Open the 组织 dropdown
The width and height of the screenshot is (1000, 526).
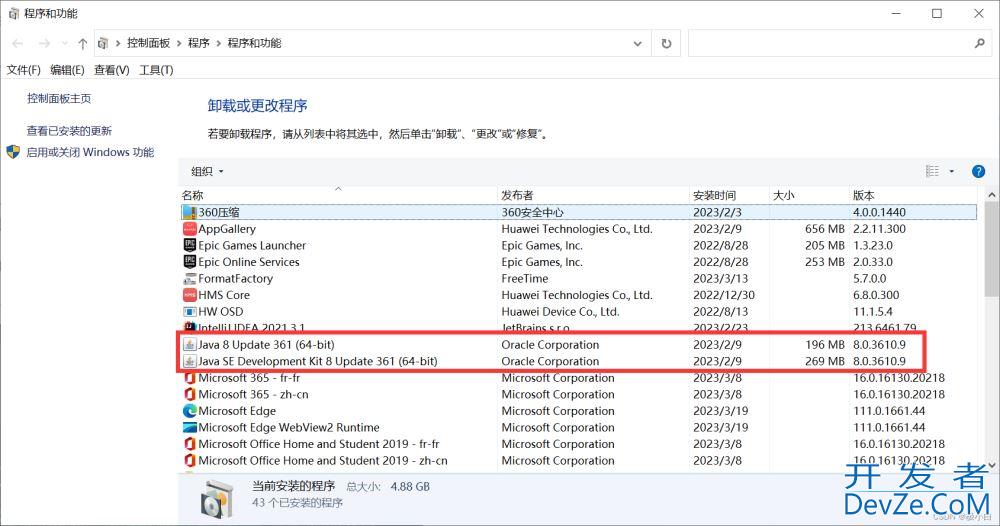tap(207, 172)
